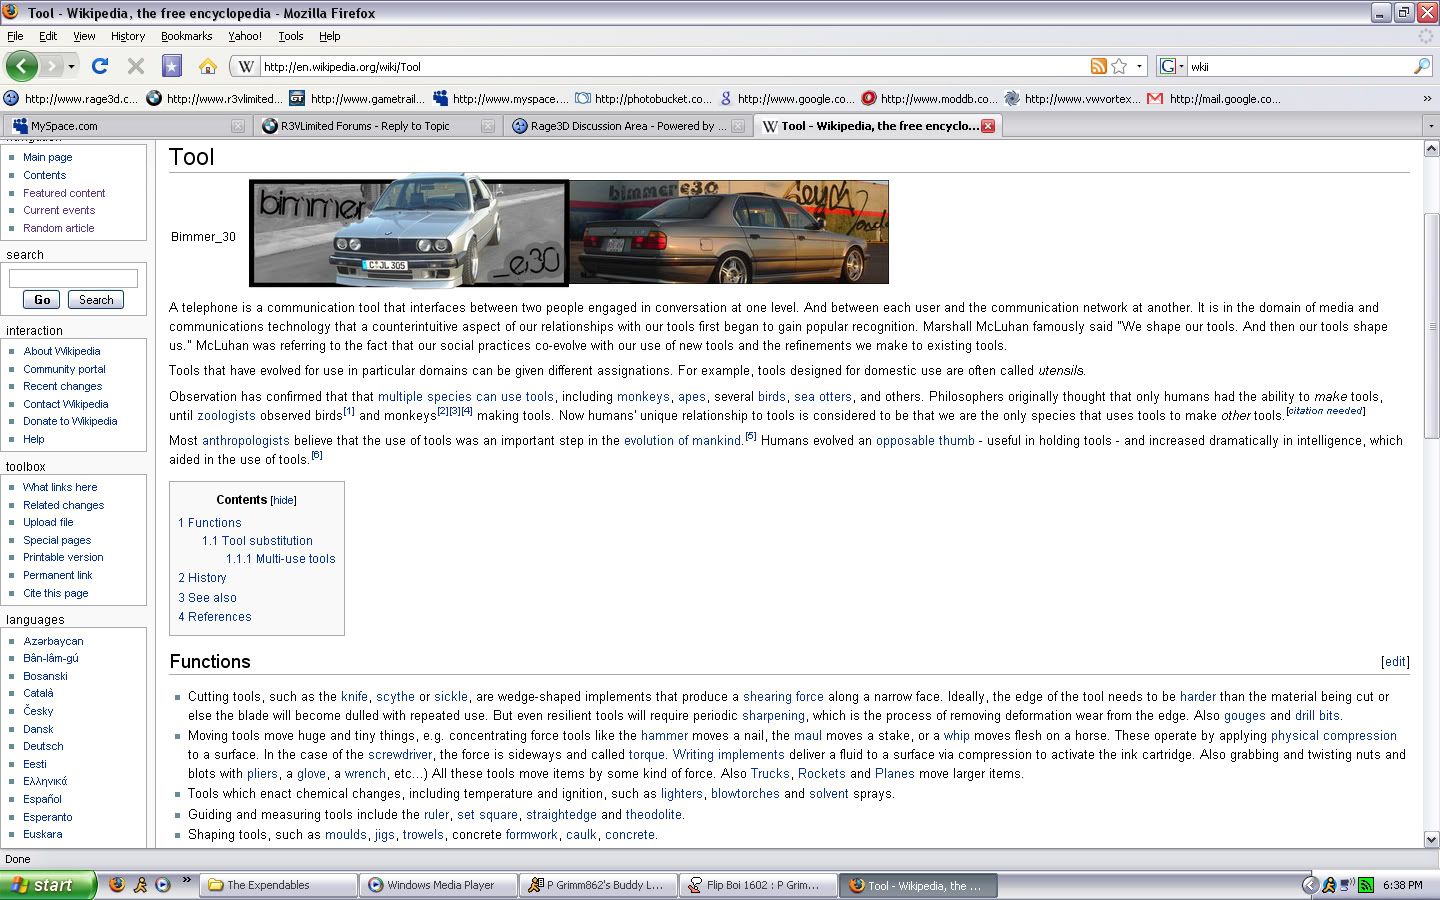The width and height of the screenshot is (1440, 900).
Task: Click the magnifying glass search icon
Action: [1421, 66]
